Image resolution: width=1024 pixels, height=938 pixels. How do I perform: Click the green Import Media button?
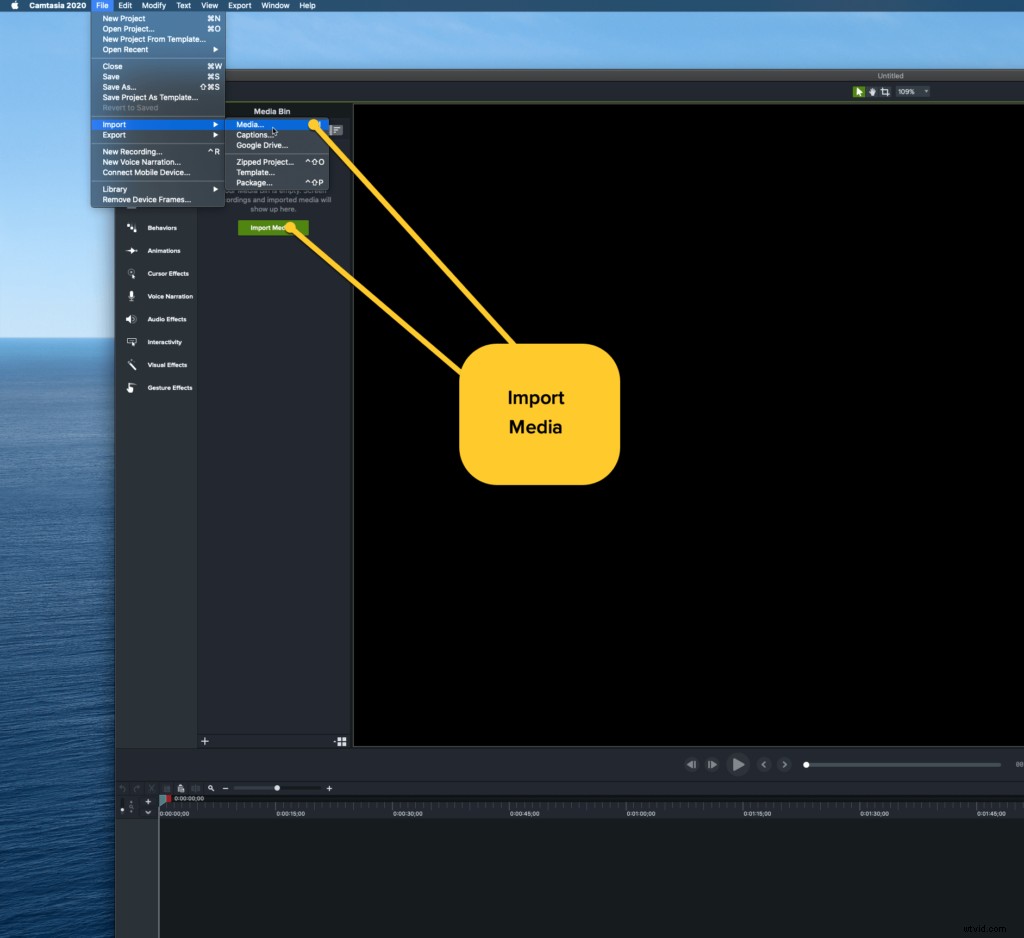coord(272,227)
